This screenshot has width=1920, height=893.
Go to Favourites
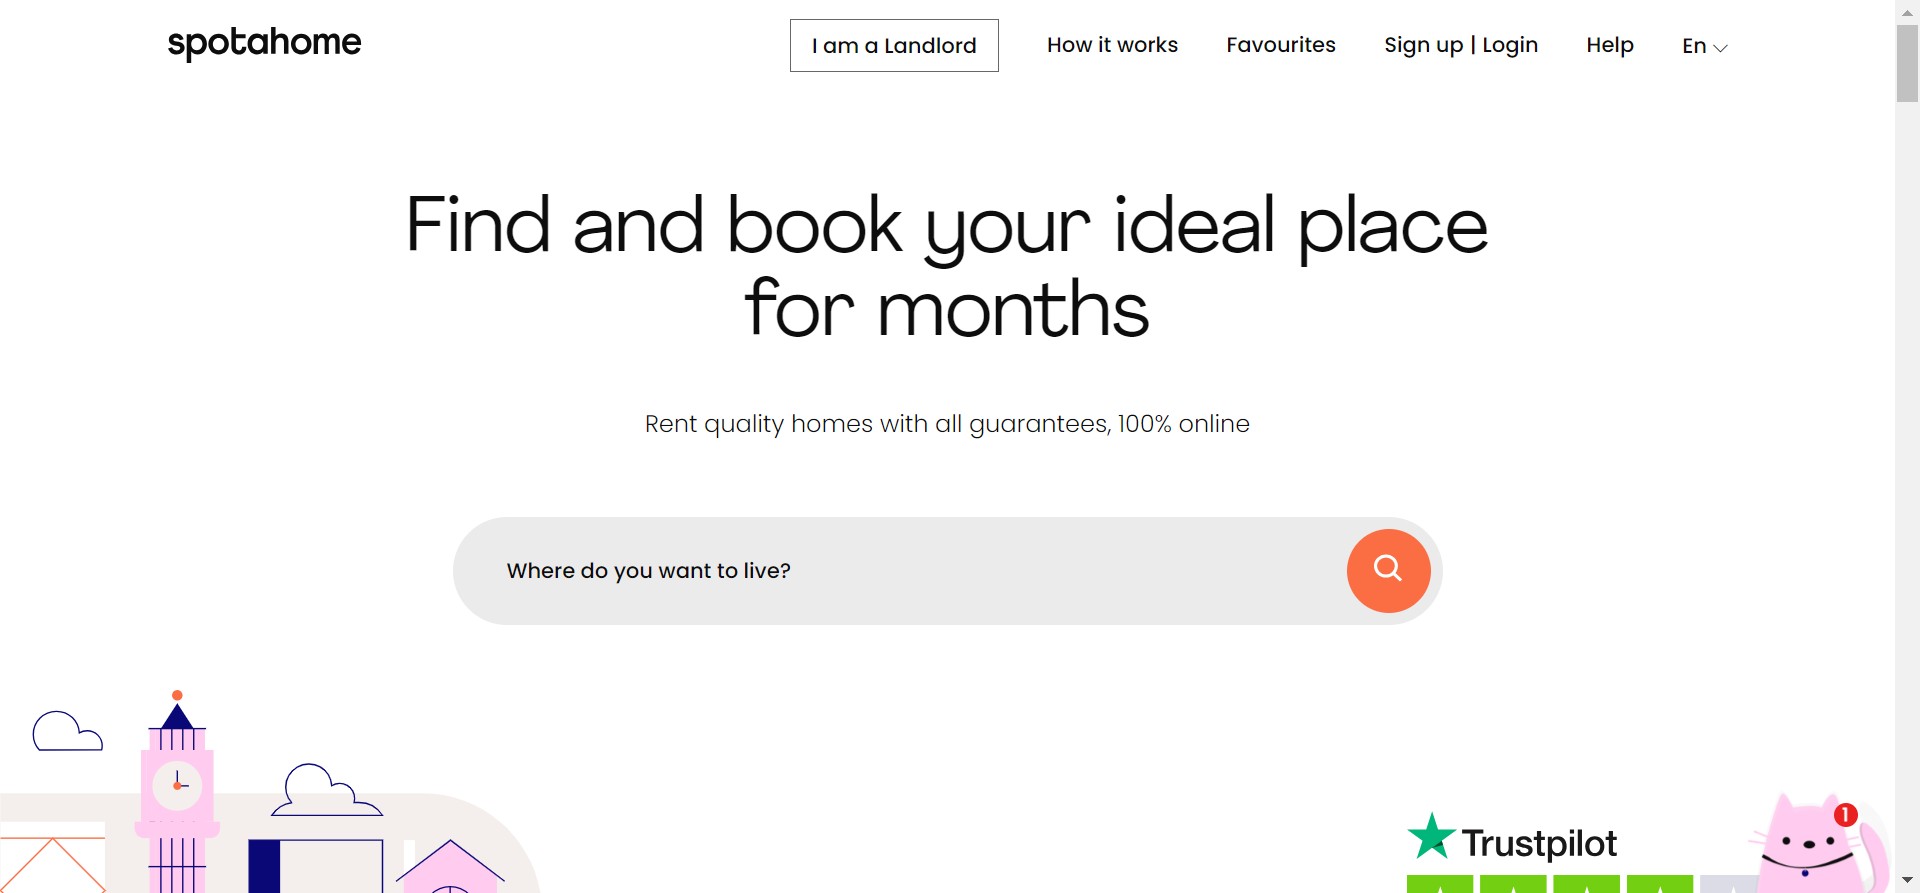click(1281, 45)
